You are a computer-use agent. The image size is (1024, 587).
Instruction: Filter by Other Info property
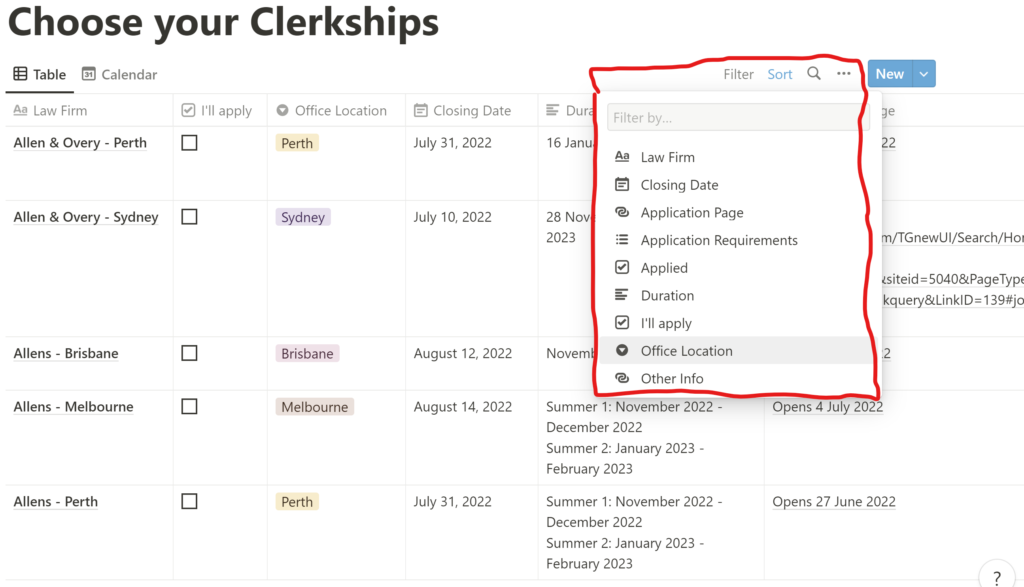[x=734, y=378]
